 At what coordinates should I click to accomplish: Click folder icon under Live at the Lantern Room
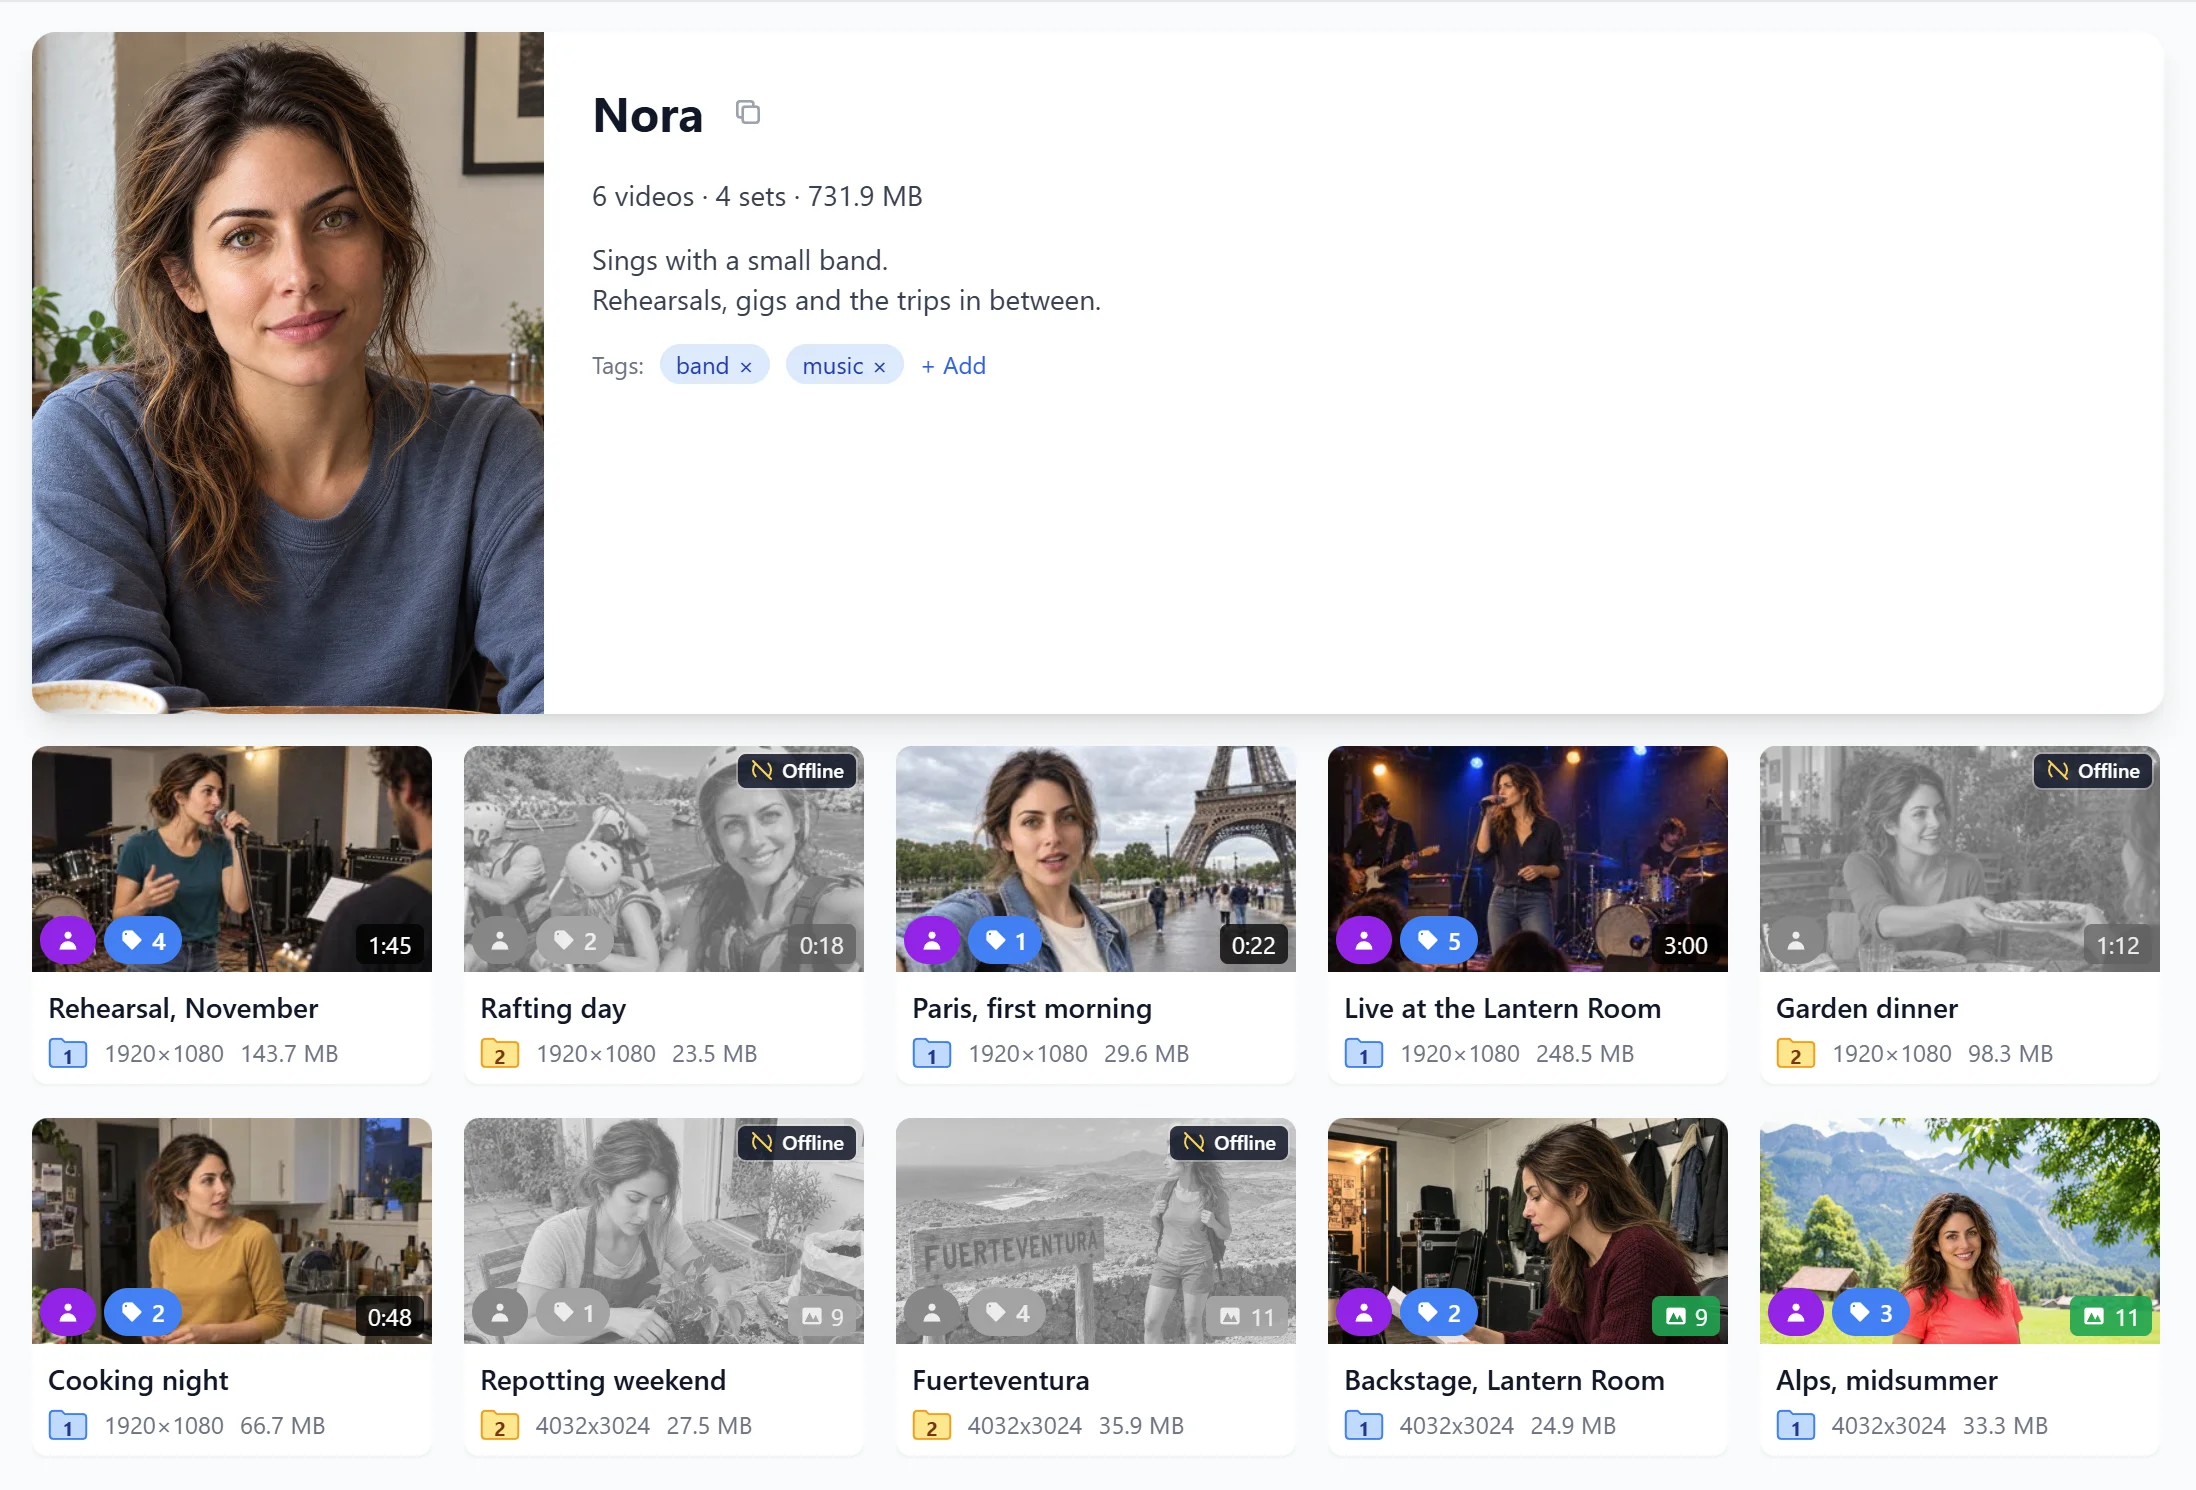pos(1364,1054)
